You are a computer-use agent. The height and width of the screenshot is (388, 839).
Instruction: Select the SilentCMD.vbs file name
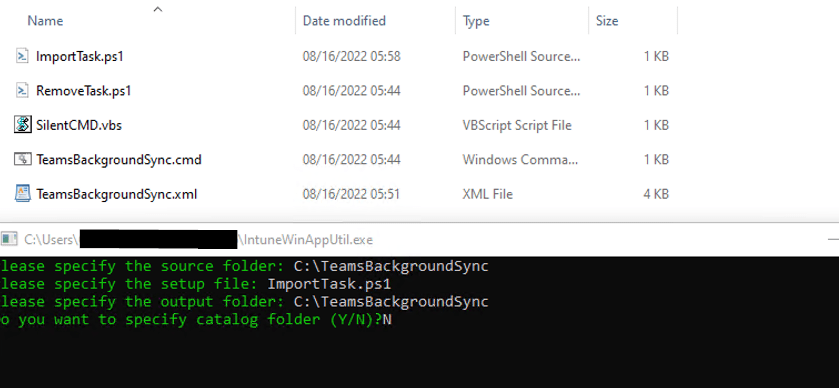coord(79,125)
